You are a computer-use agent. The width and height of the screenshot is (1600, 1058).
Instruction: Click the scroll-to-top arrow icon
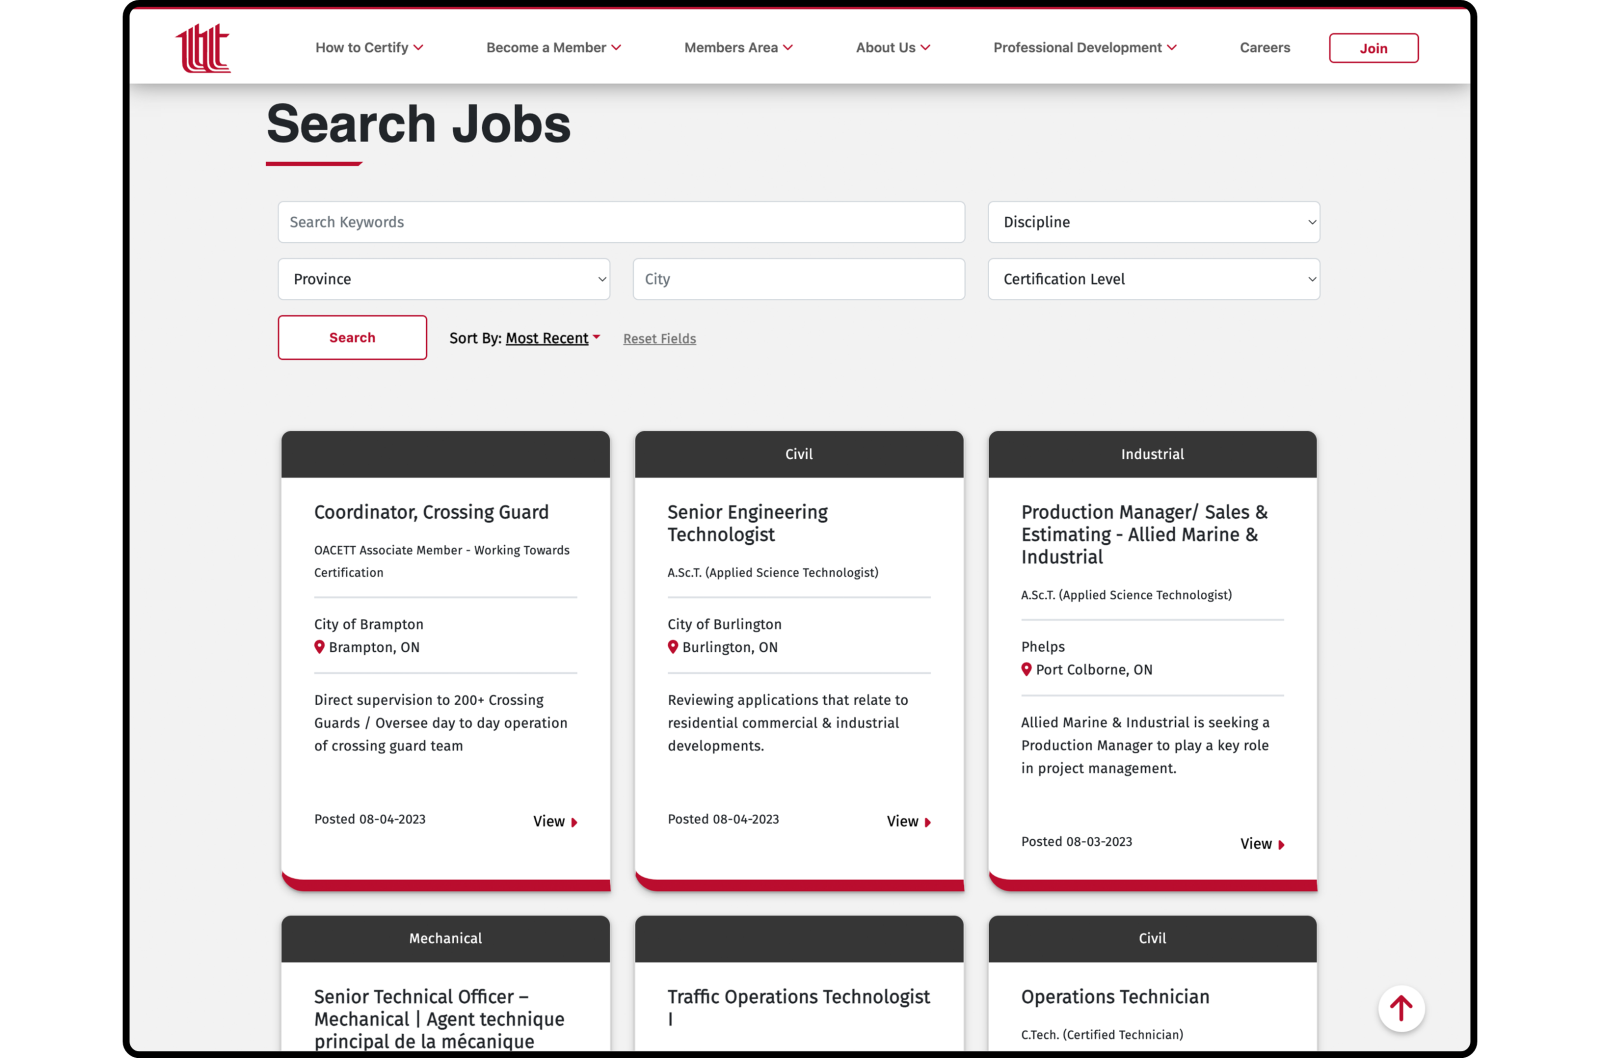click(1401, 1009)
